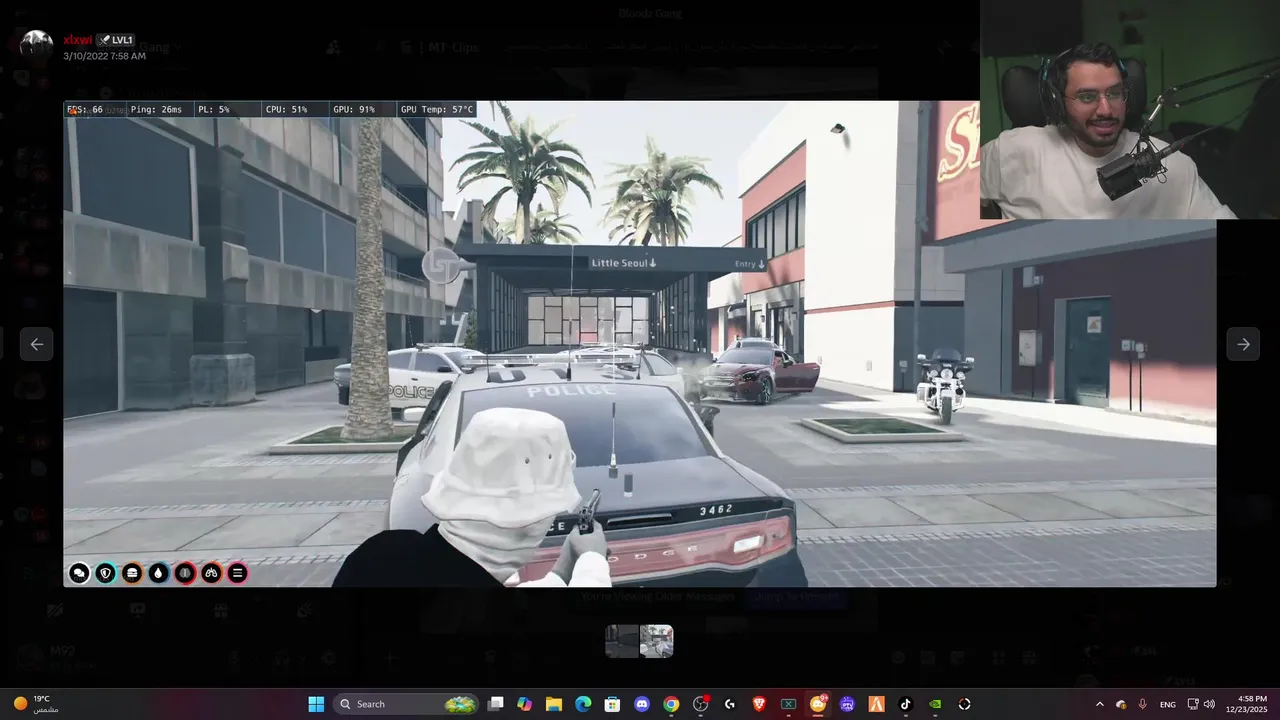Screen dimensions: 1280x720
Task: Click the chat bubbles HUD icon
Action: tap(79, 573)
